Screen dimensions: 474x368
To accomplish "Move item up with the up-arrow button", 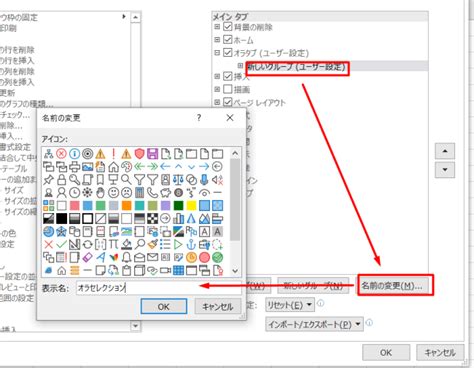I will click(x=445, y=151).
